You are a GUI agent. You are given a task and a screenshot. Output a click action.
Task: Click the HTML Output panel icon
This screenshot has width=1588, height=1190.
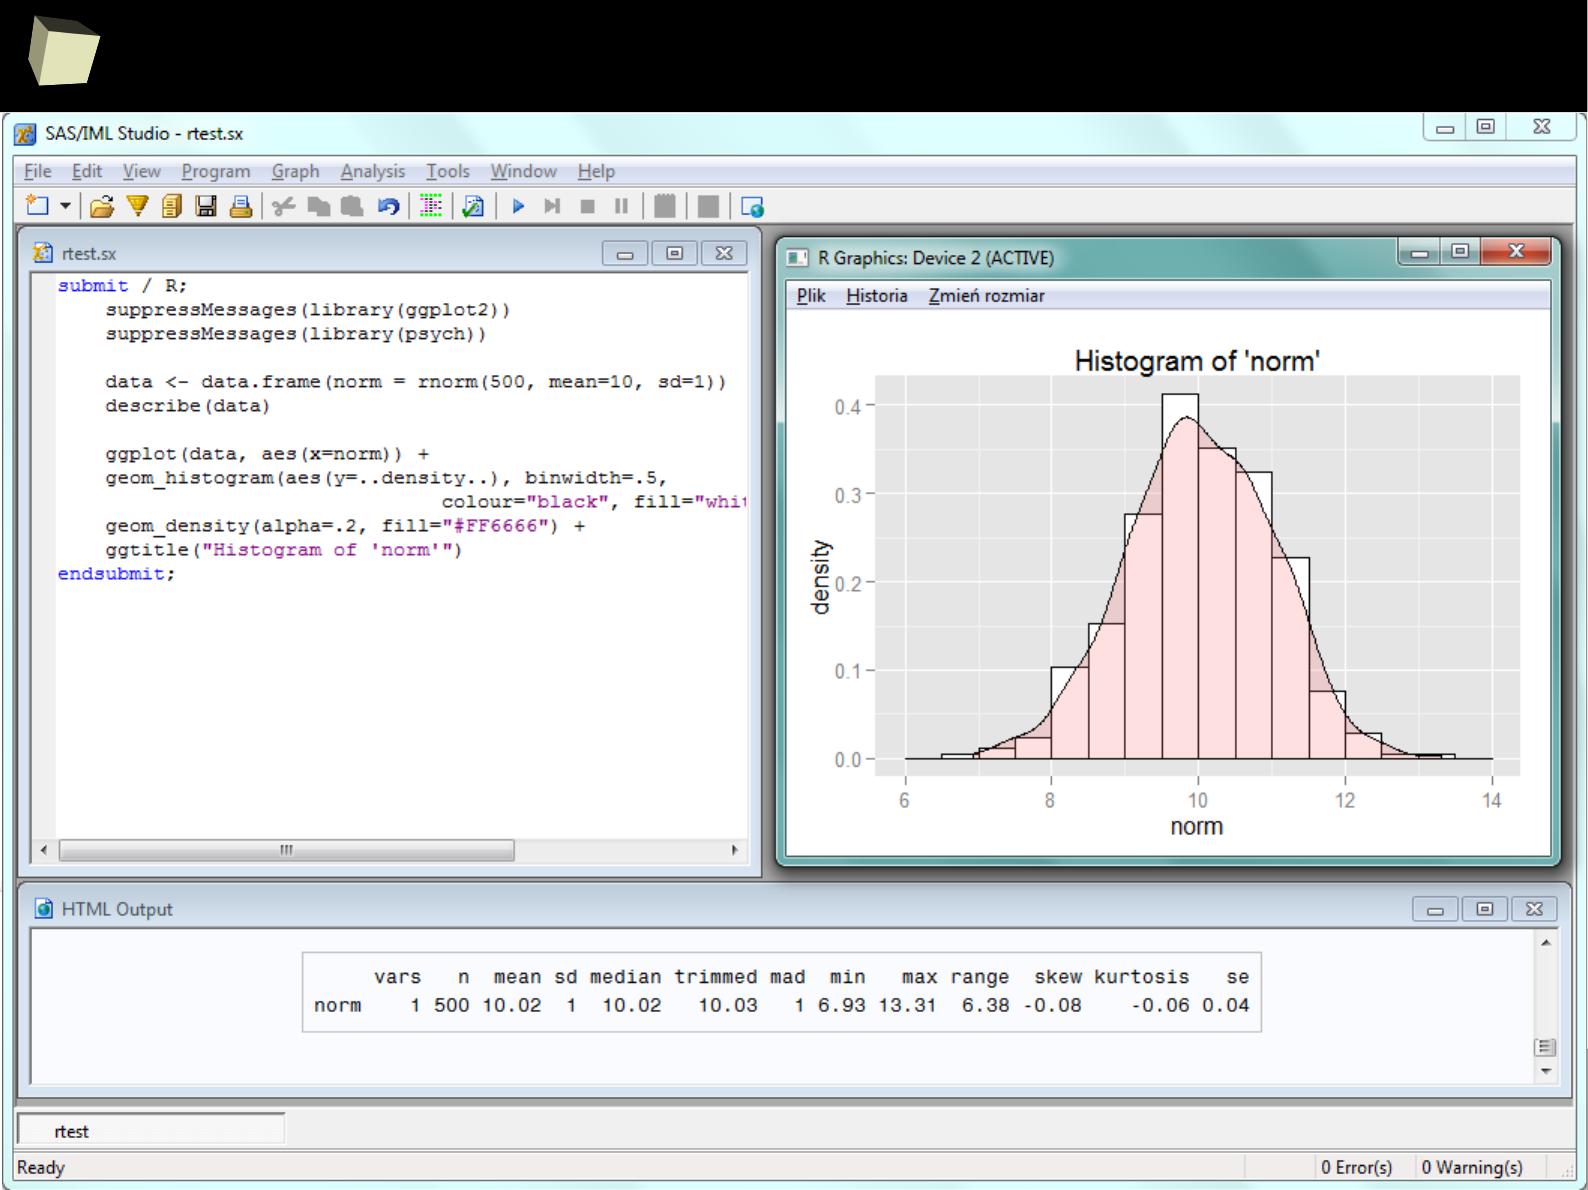tap(44, 908)
